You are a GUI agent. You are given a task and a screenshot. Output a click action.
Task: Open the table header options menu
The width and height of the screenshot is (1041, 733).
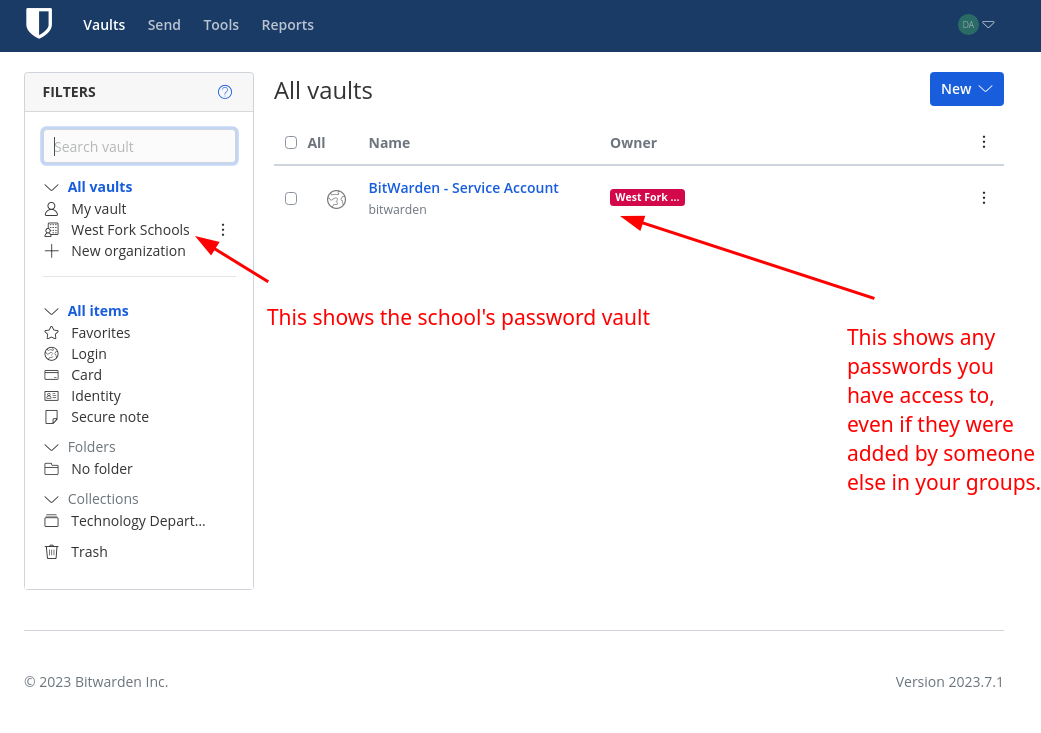point(983,142)
